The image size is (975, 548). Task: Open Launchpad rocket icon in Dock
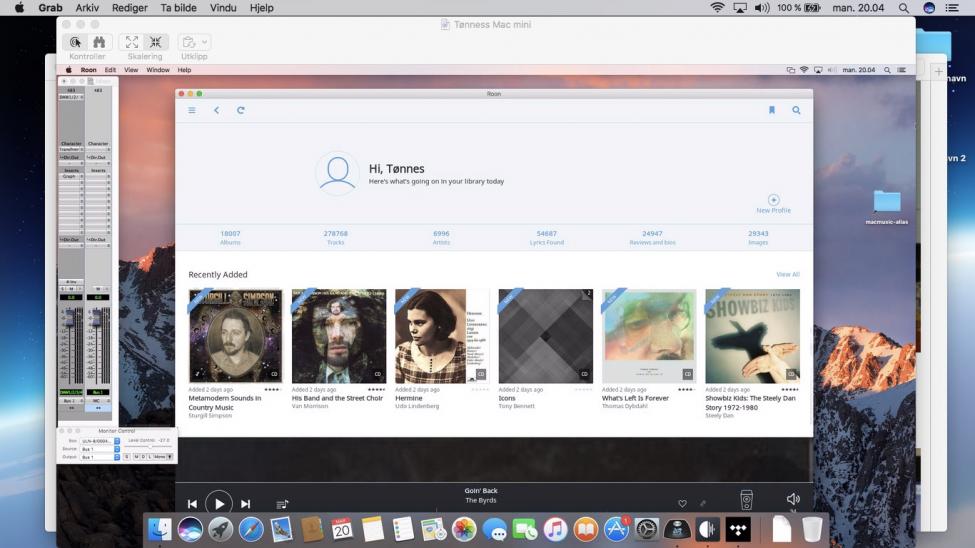pyautogui.click(x=220, y=530)
